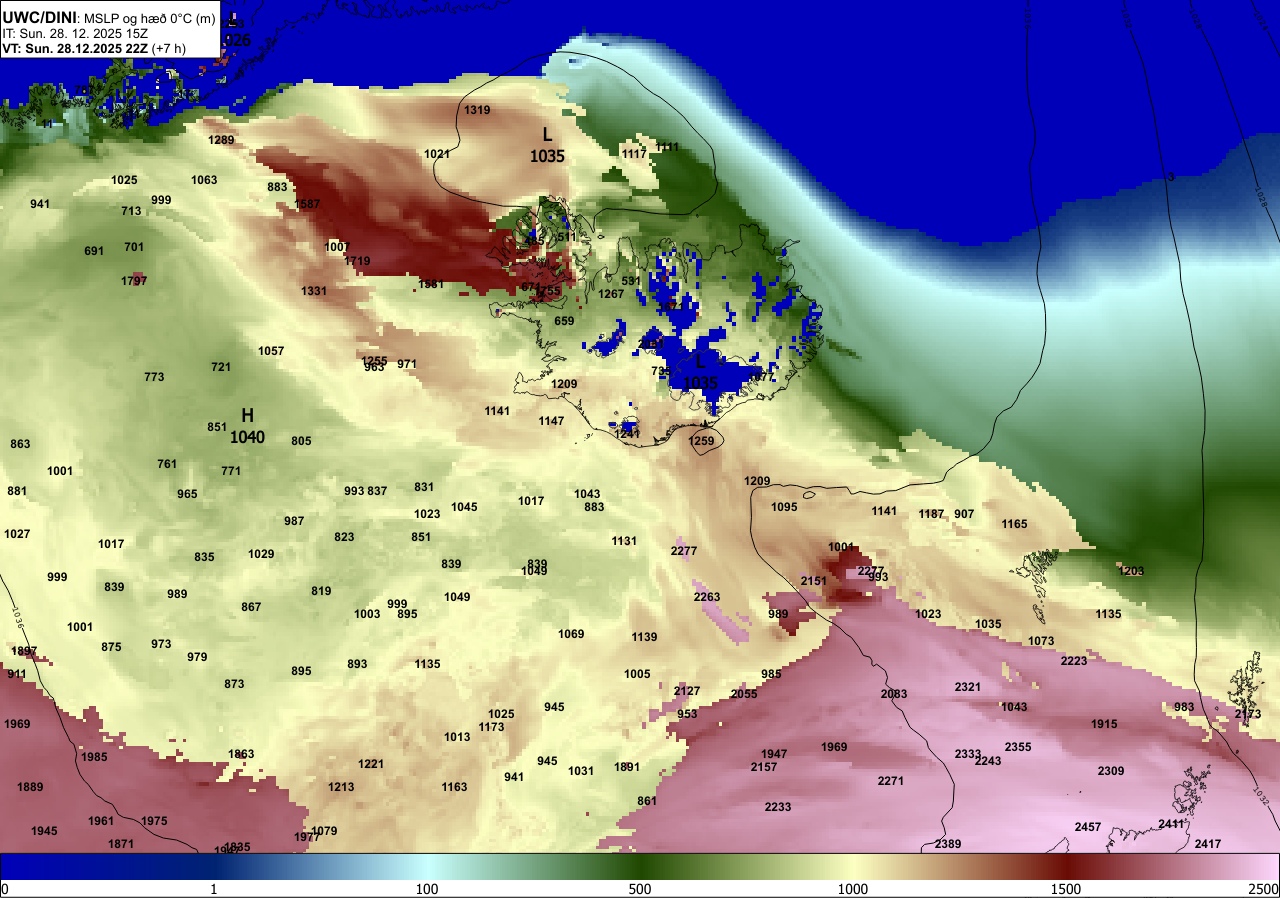Click the height value 1985
1280x898 pixels.
(x=94, y=757)
